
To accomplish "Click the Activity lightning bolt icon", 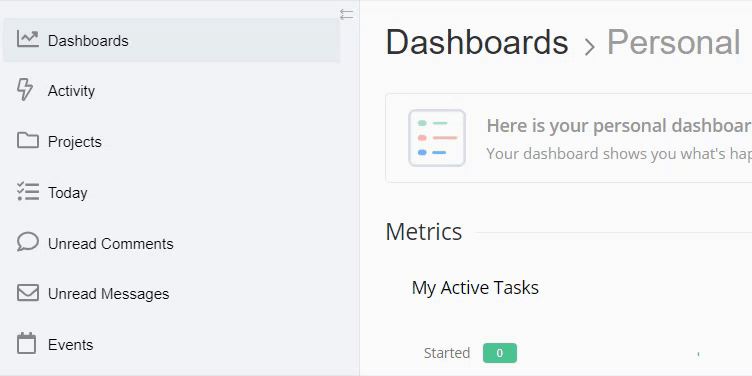I will pos(25,90).
